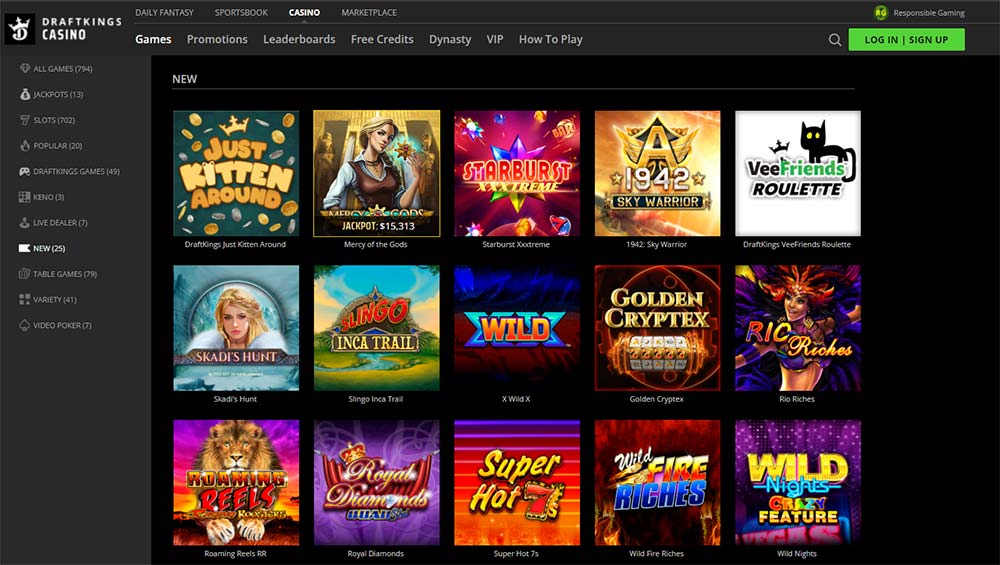1000x565 pixels.
Task: Select Variety (41) category
Action: pos(55,300)
